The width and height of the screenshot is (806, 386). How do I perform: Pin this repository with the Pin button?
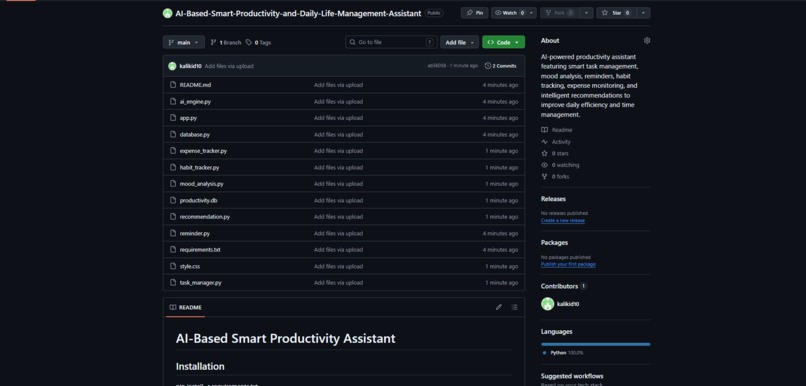tap(474, 13)
